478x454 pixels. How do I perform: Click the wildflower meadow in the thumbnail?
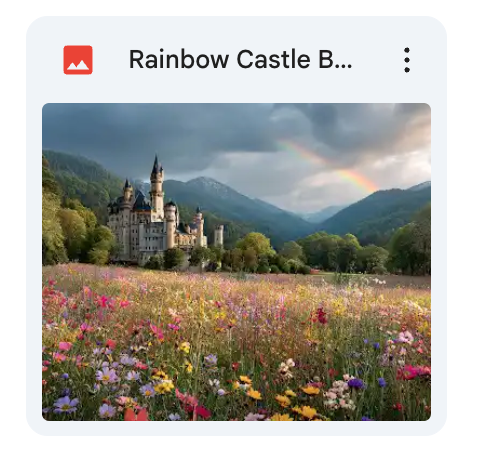click(236, 343)
